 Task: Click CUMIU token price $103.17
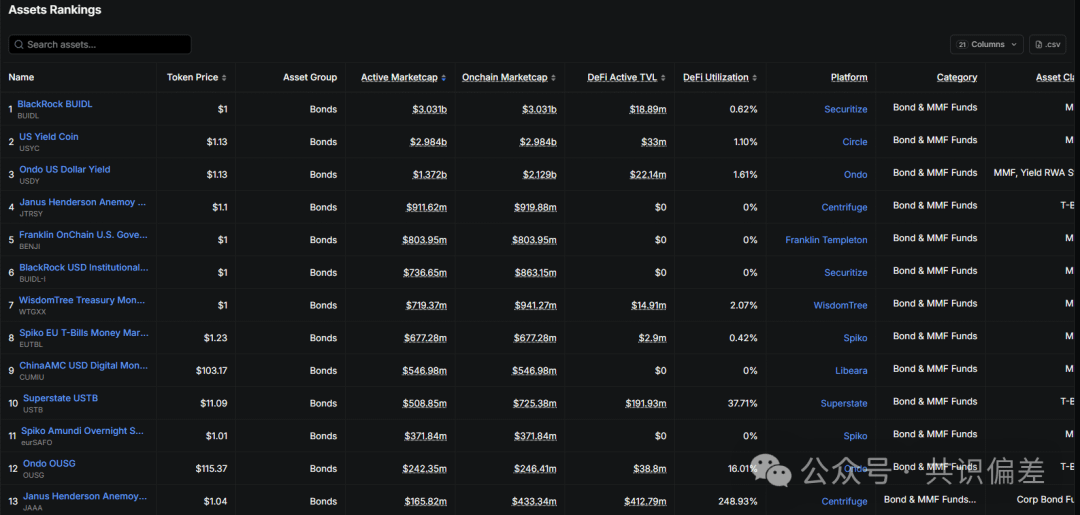click(x=211, y=371)
